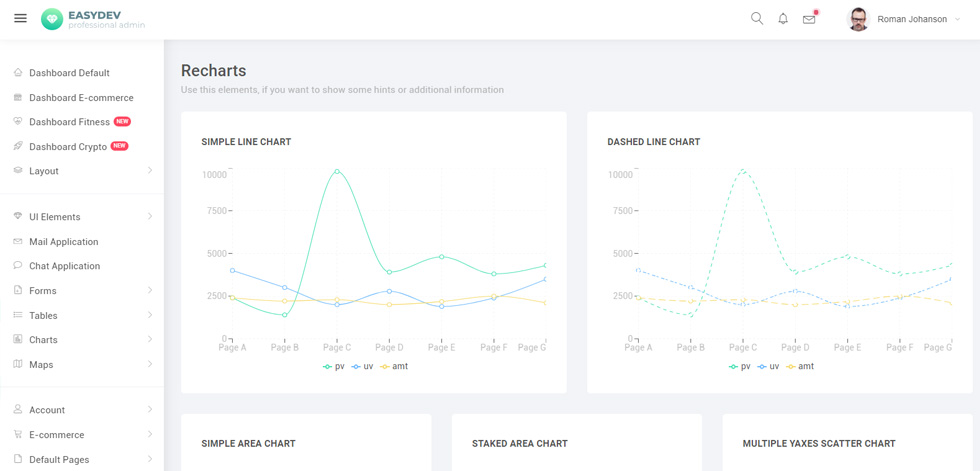The height and width of the screenshot is (471, 980).
Task: Click the Layout layers icon
Action: pos(18,171)
